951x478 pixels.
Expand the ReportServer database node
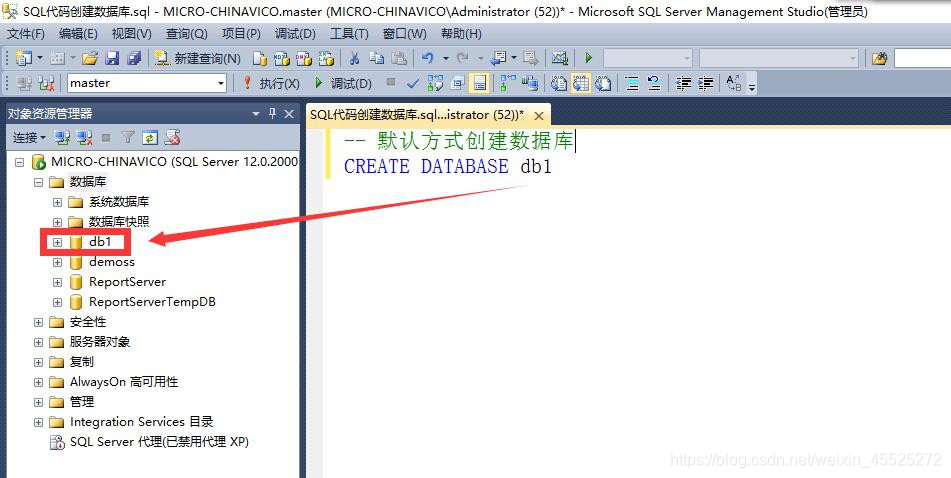tap(58, 282)
